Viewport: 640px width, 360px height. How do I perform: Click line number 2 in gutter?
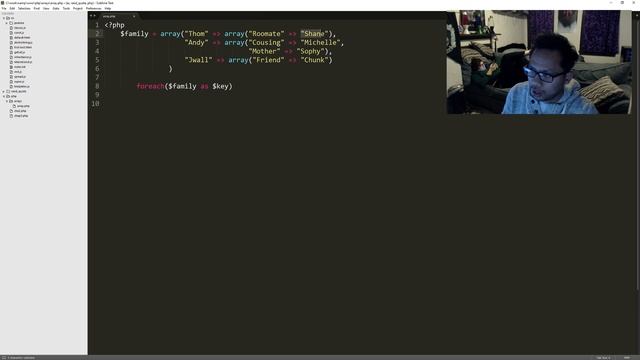[x=97, y=33]
